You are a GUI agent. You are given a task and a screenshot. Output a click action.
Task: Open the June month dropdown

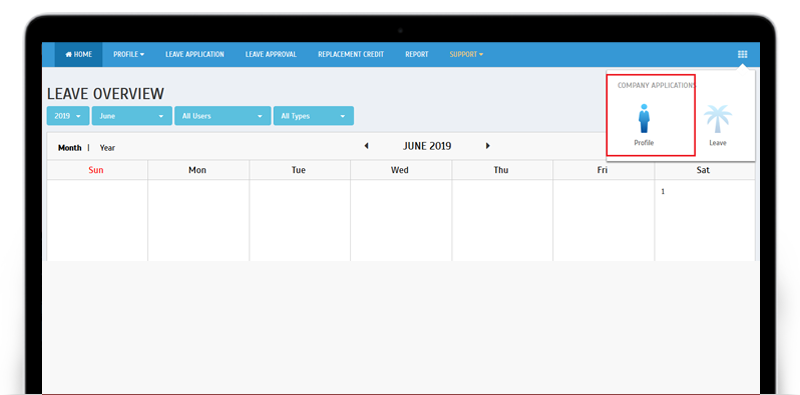132,116
